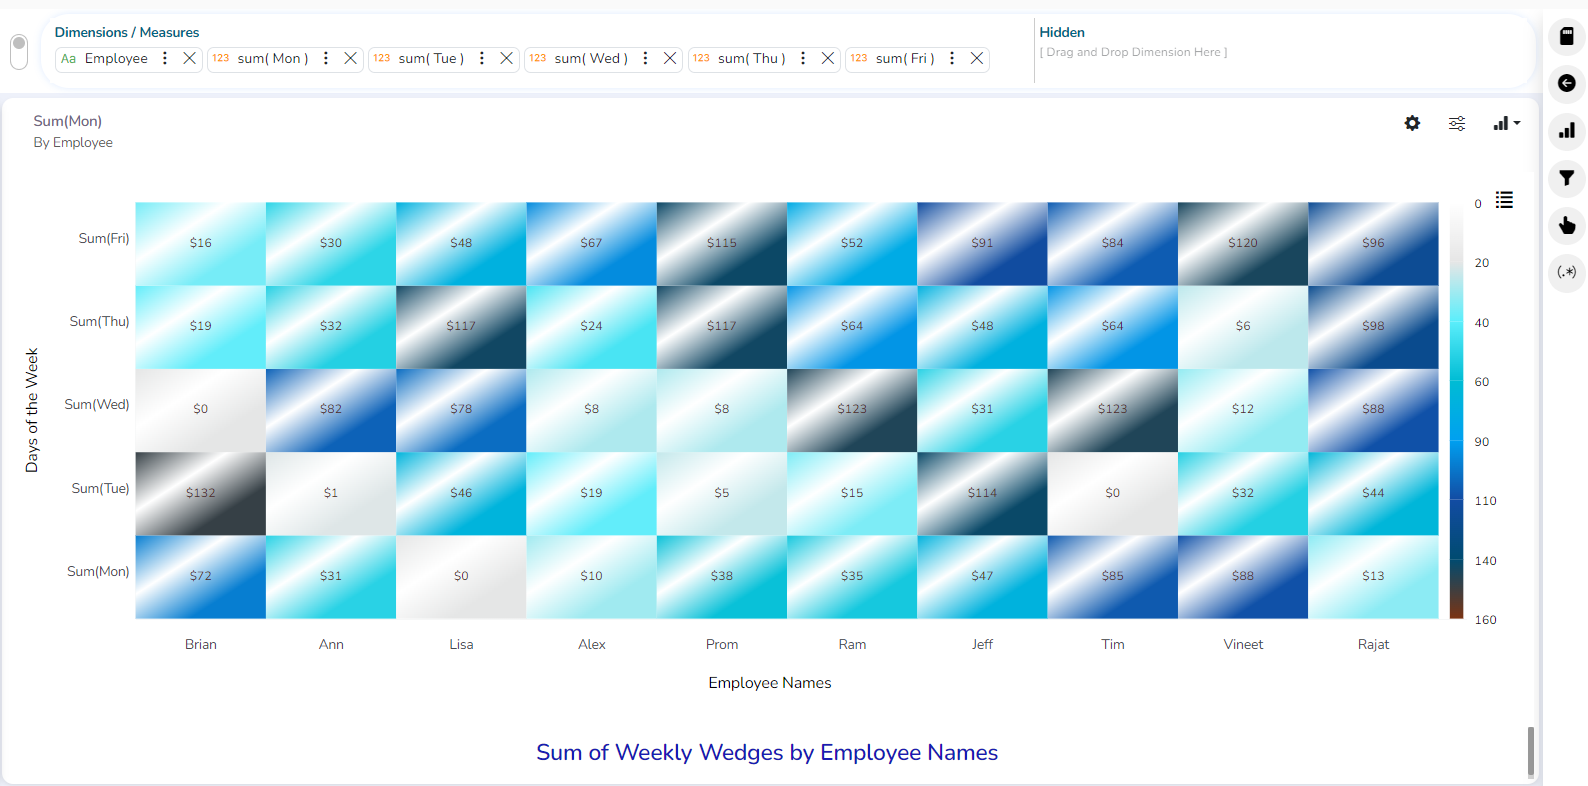
Task: Remove the sum( Thu ) measure
Action: coord(827,59)
